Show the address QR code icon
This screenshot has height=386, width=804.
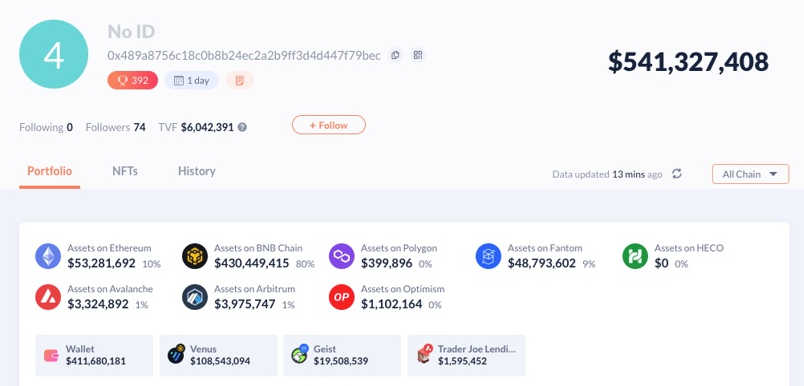point(418,55)
